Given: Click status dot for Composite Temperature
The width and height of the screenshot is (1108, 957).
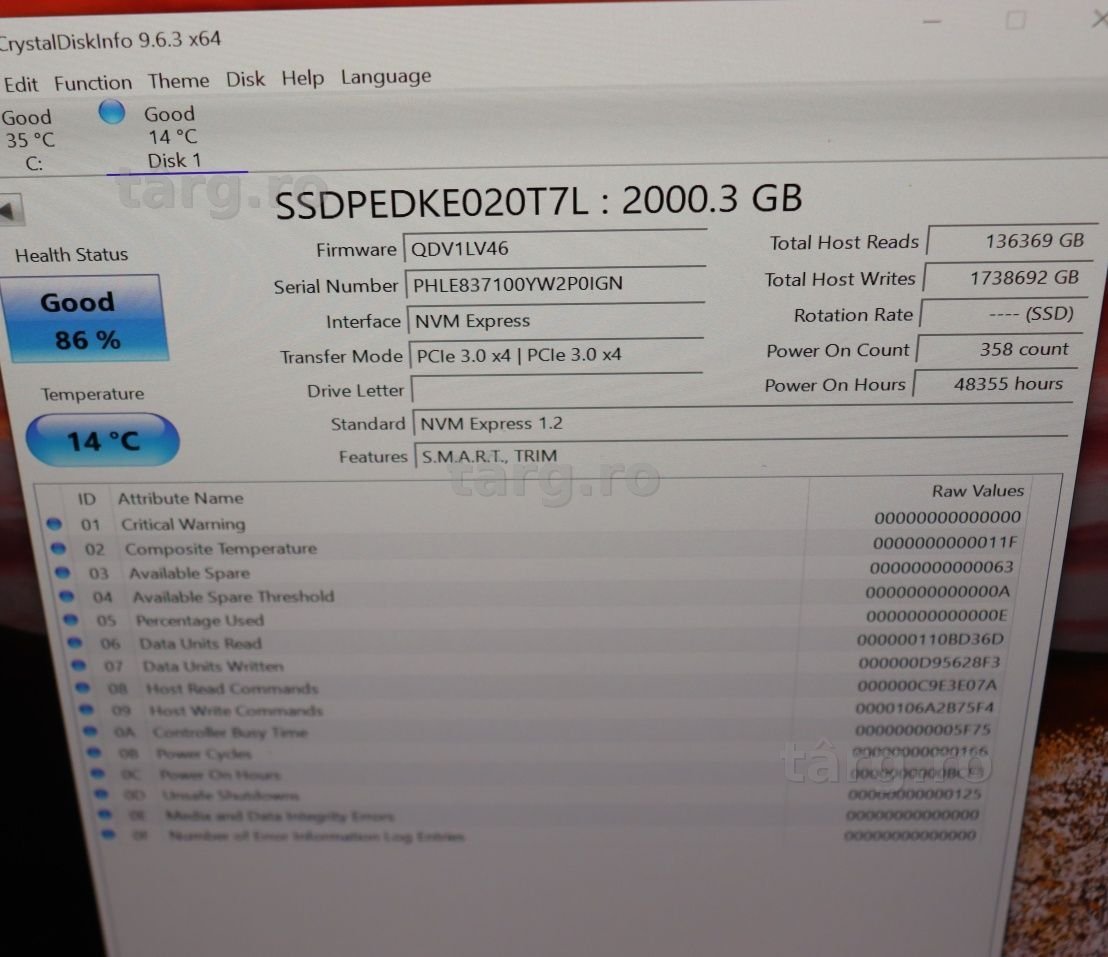Looking at the screenshot, I should [x=59, y=548].
